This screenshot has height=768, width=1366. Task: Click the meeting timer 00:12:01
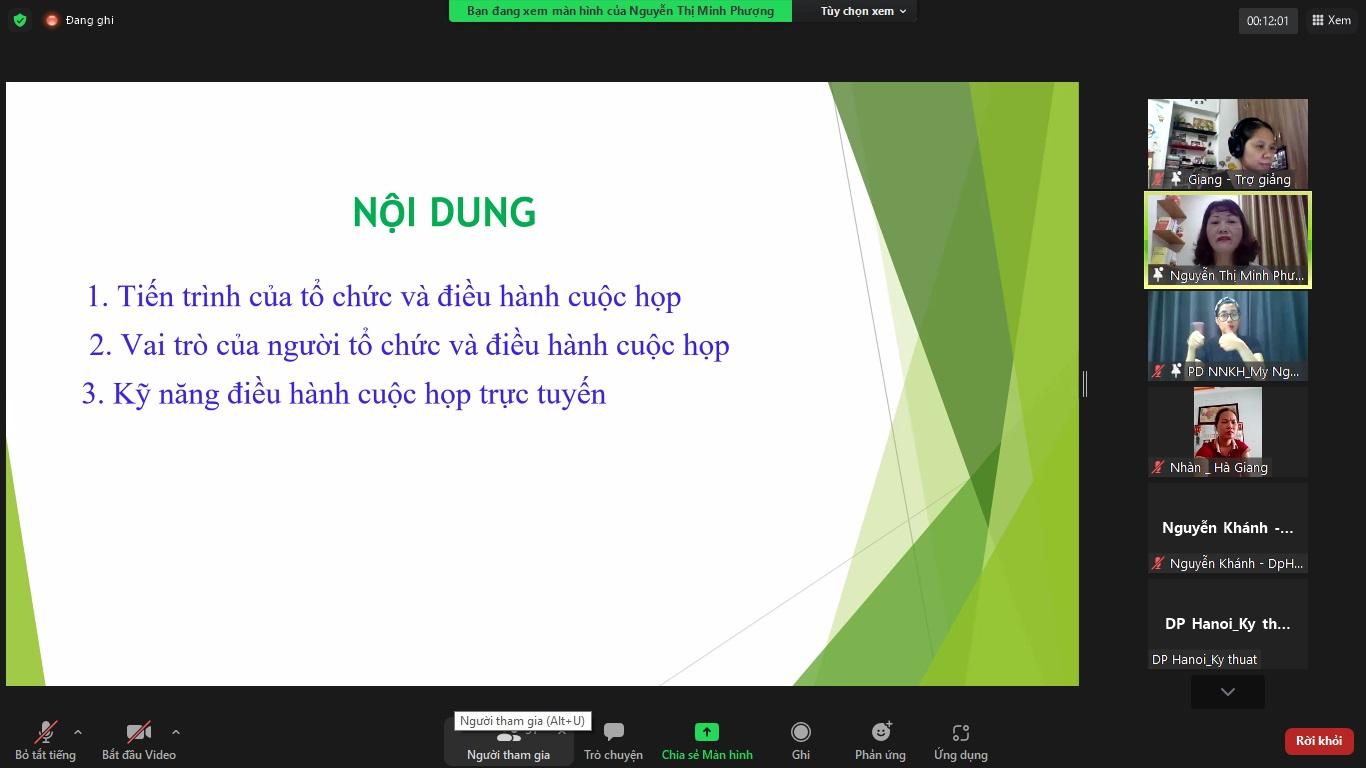point(1268,20)
